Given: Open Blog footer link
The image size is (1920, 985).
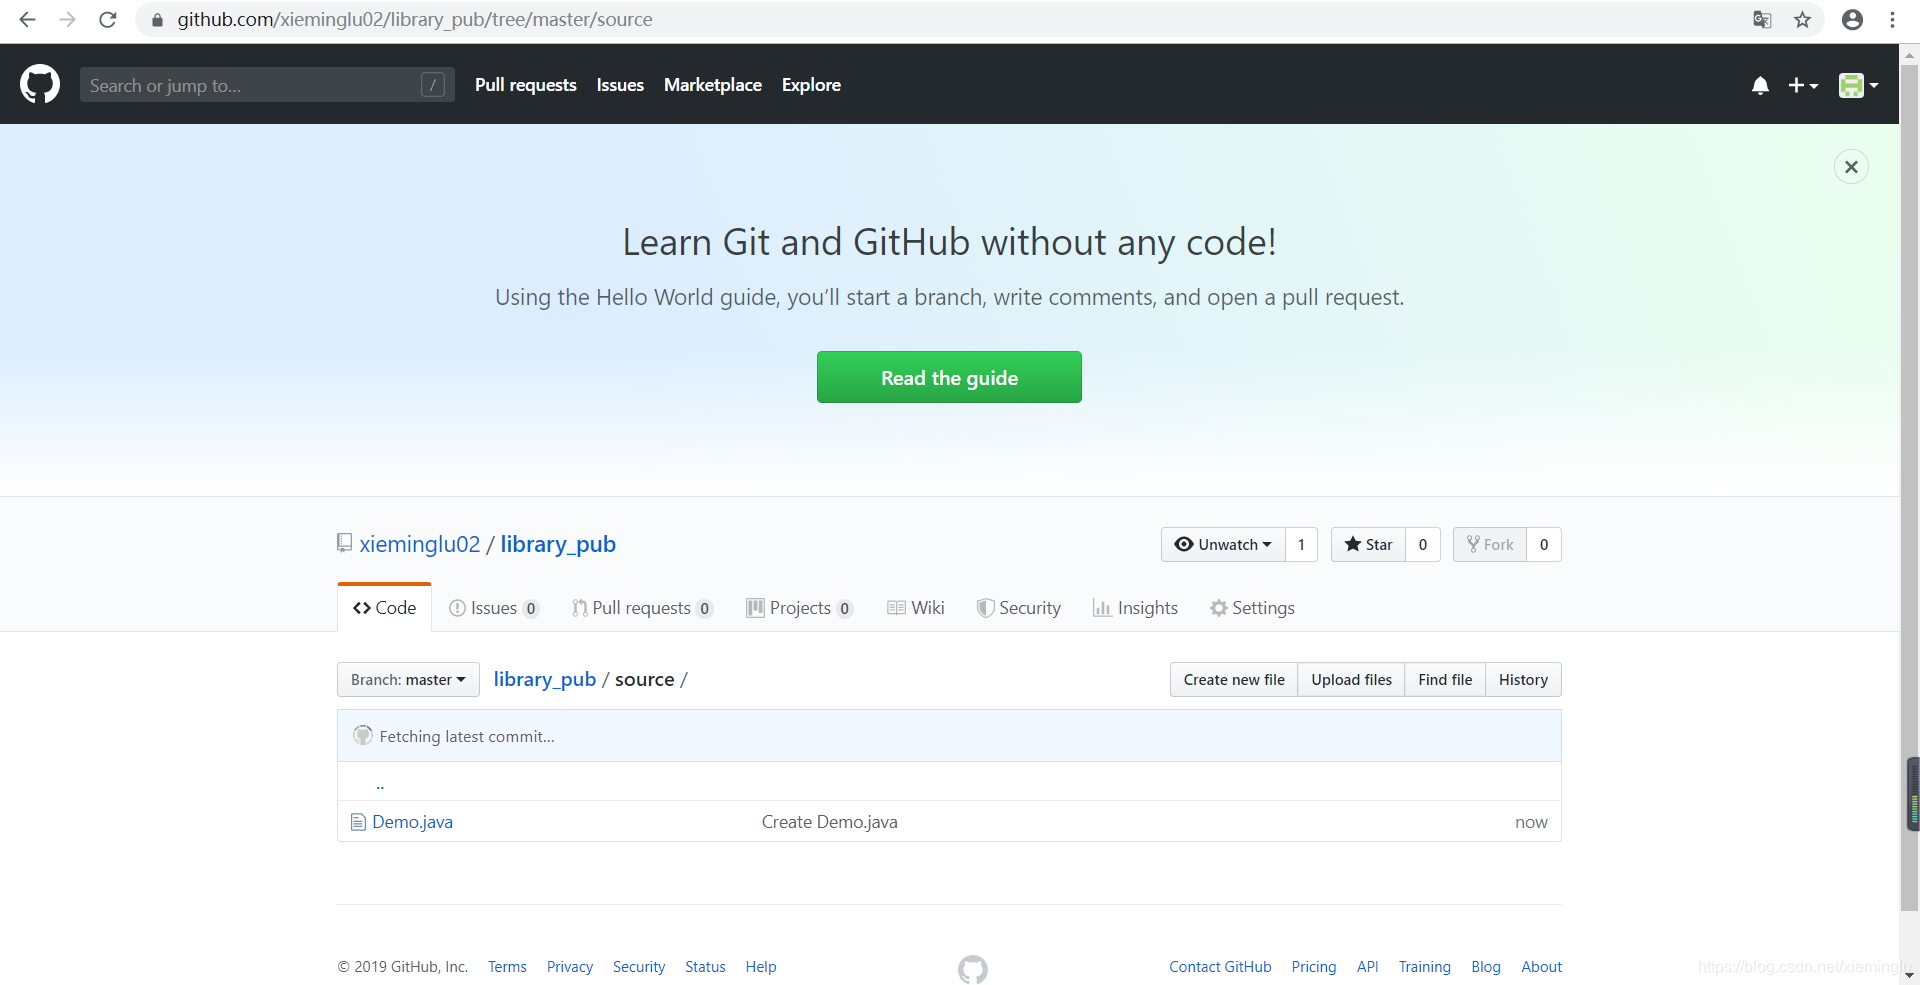Looking at the screenshot, I should [x=1486, y=967].
